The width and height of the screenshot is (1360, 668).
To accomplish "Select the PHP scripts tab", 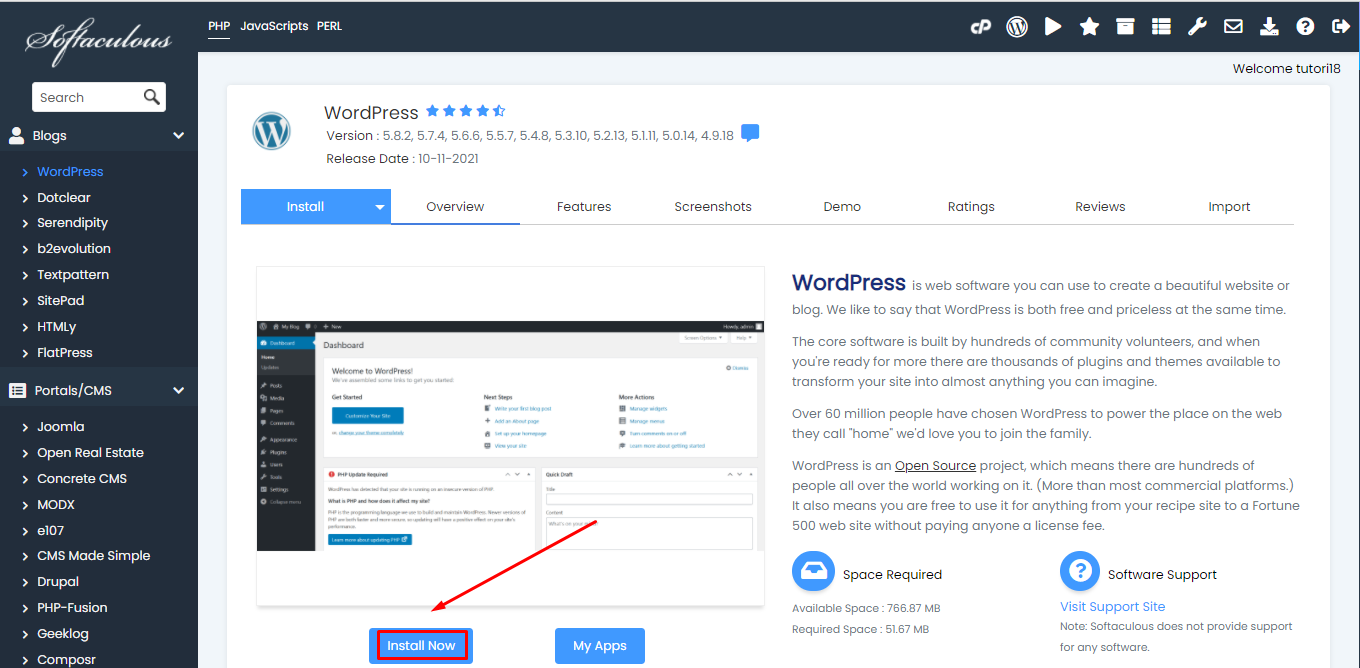I will [x=219, y=26].
